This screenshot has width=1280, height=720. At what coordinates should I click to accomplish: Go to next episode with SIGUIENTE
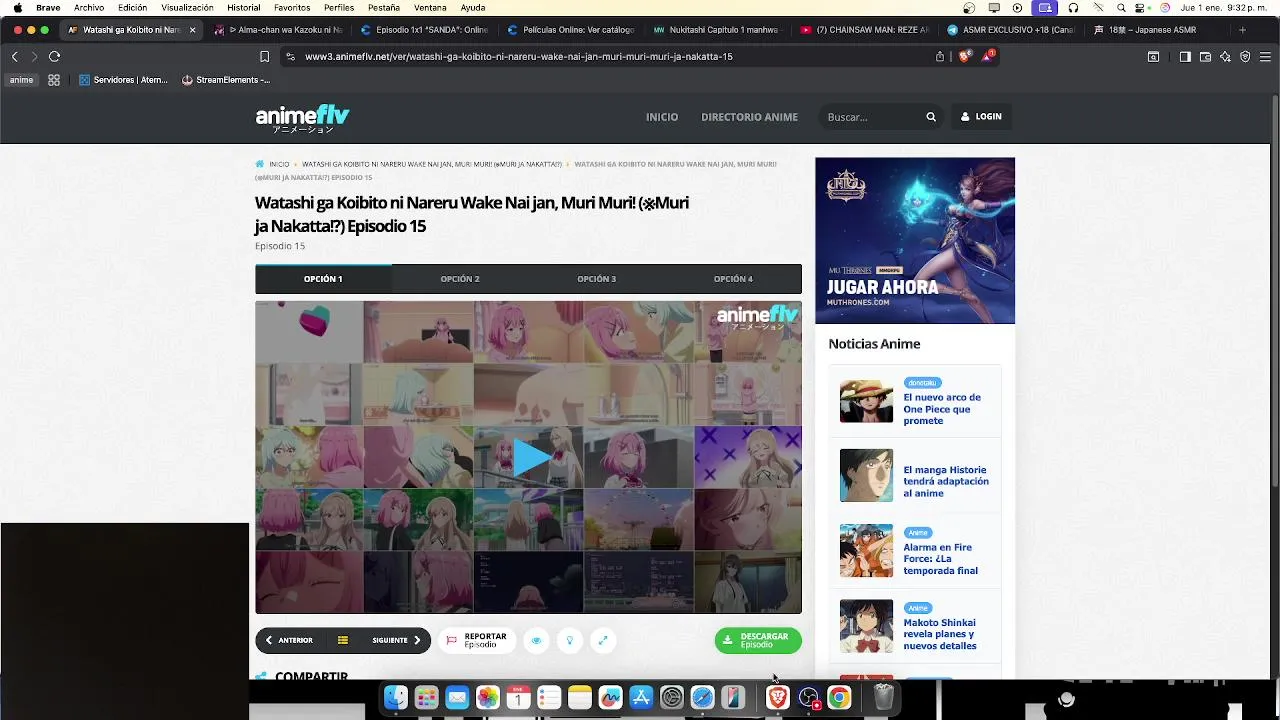point(396,640)
